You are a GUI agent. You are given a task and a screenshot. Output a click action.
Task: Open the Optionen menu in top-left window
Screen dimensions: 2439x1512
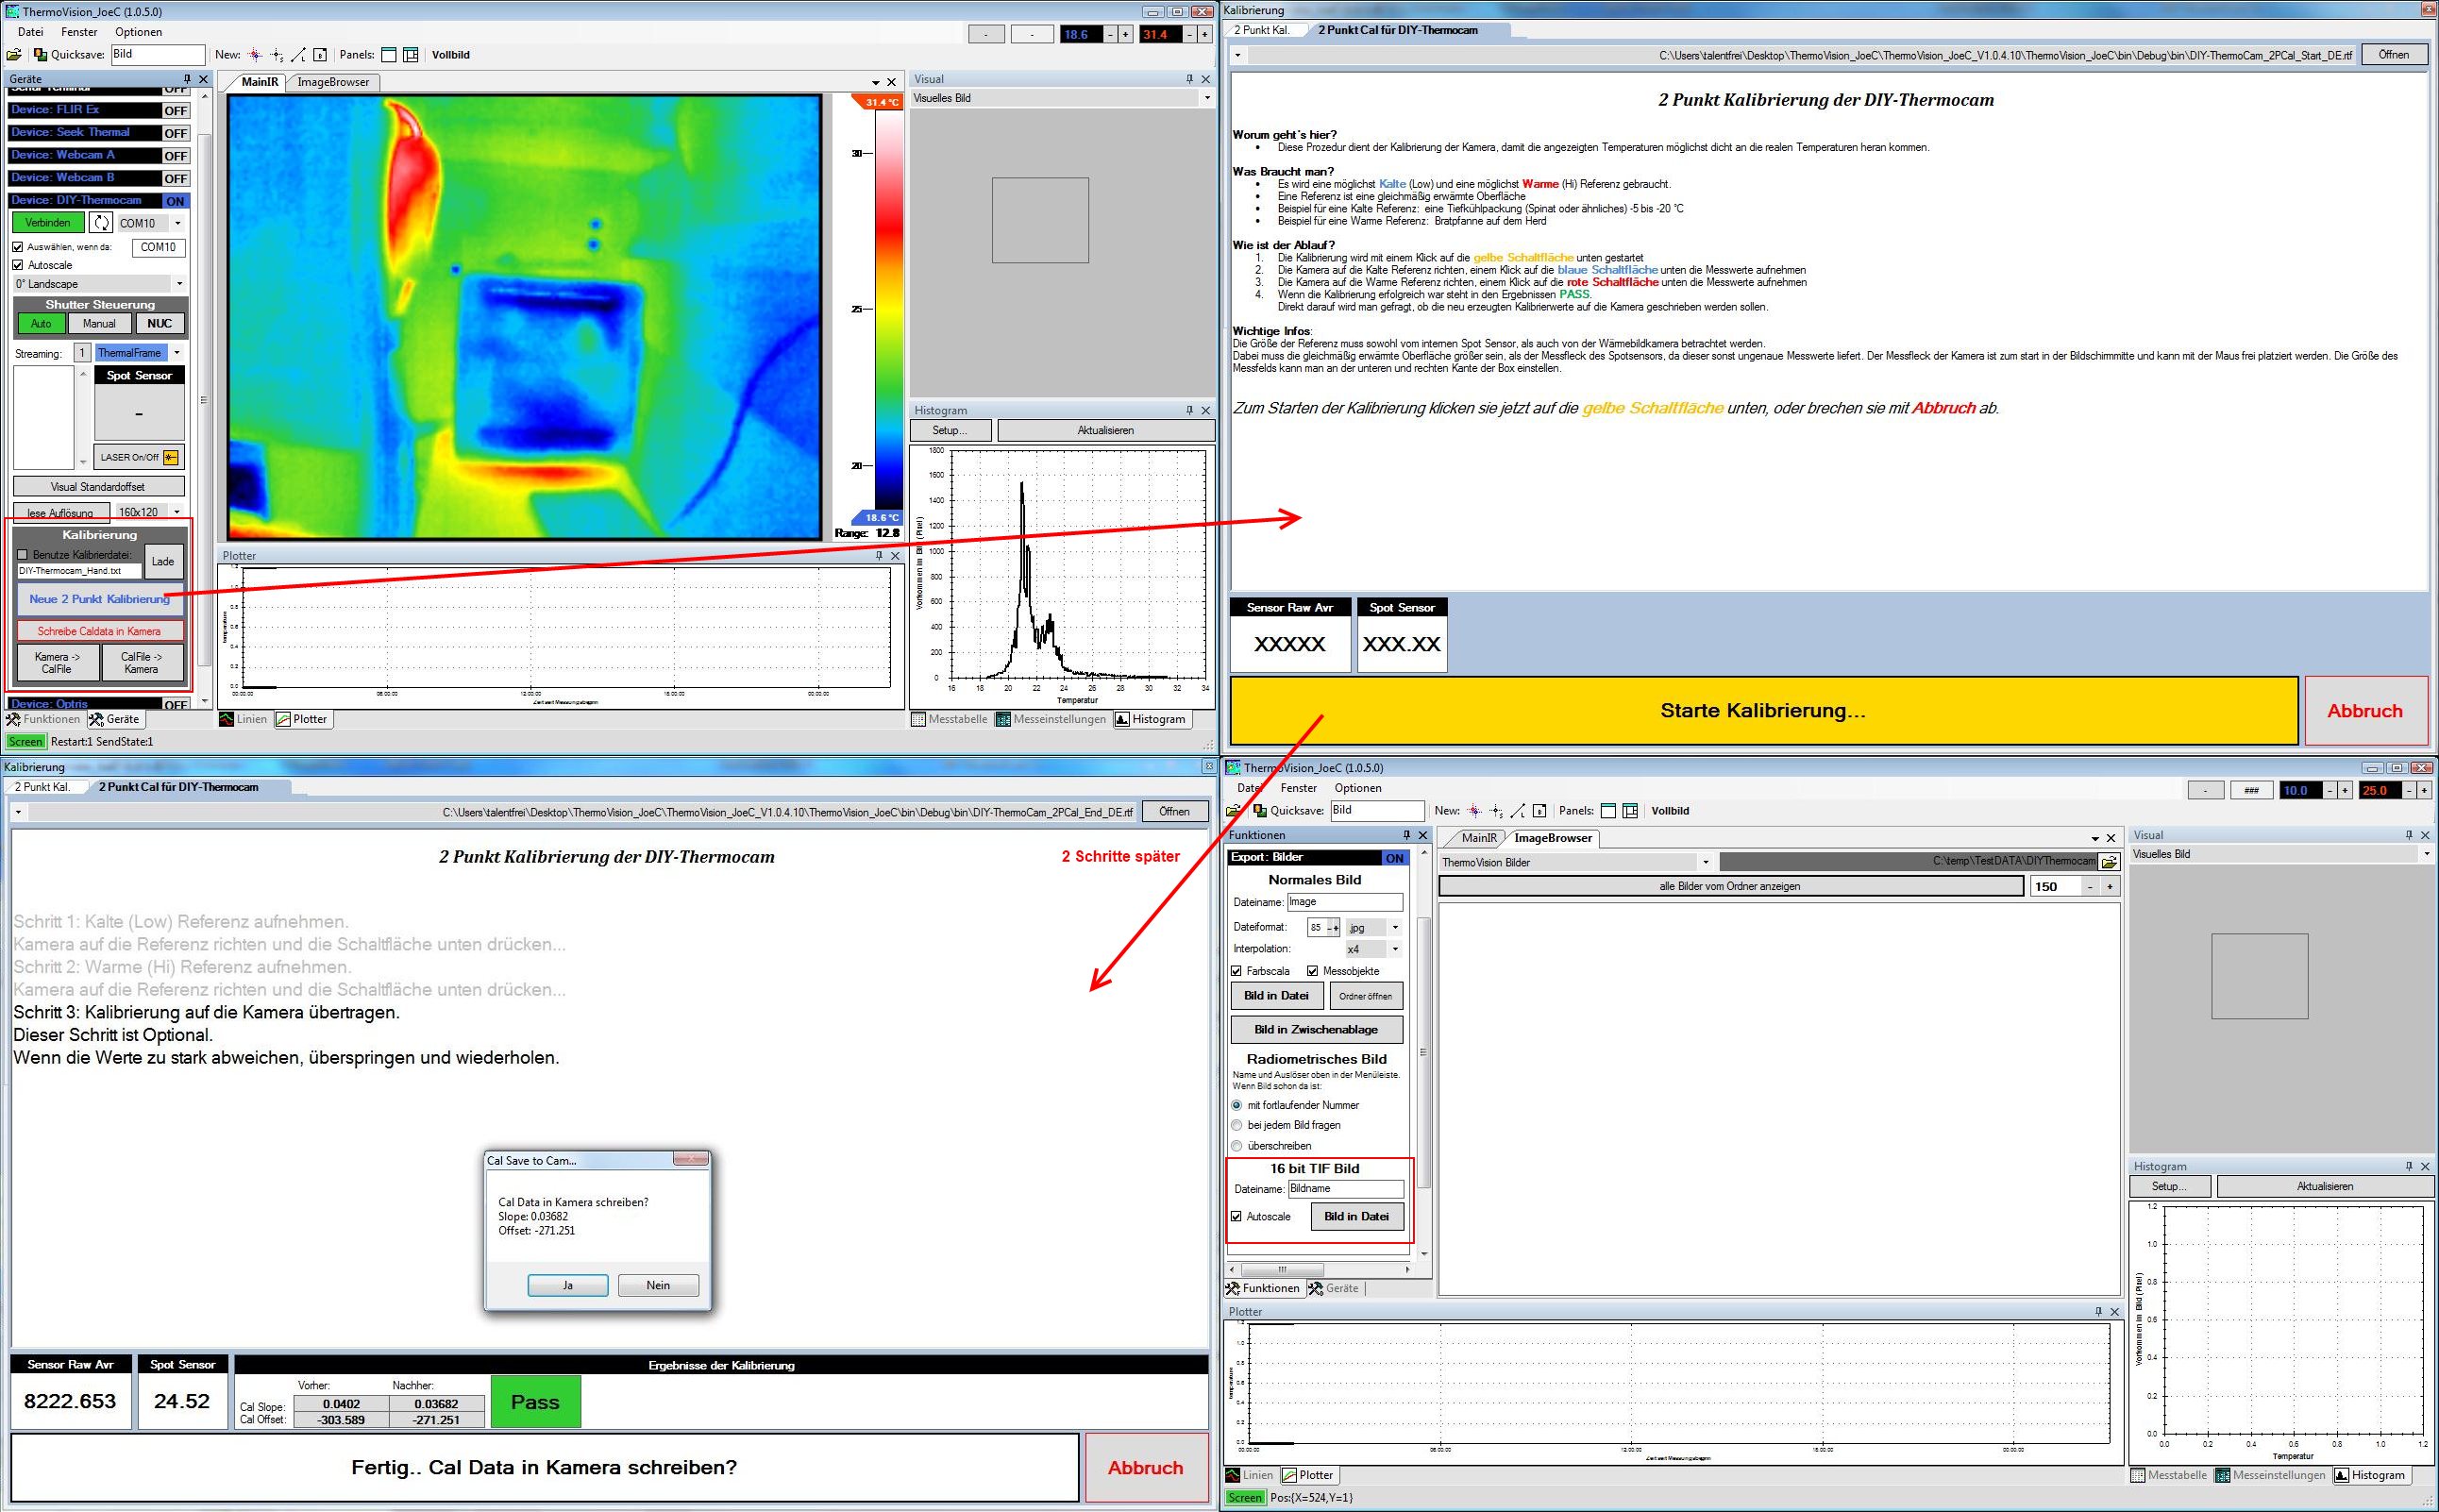click(138, 32)
